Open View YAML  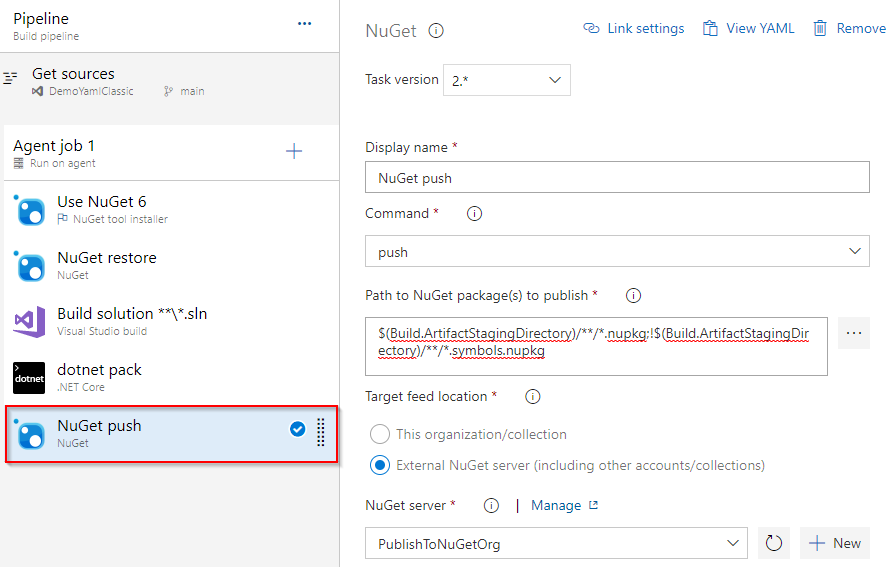(748, 28)
